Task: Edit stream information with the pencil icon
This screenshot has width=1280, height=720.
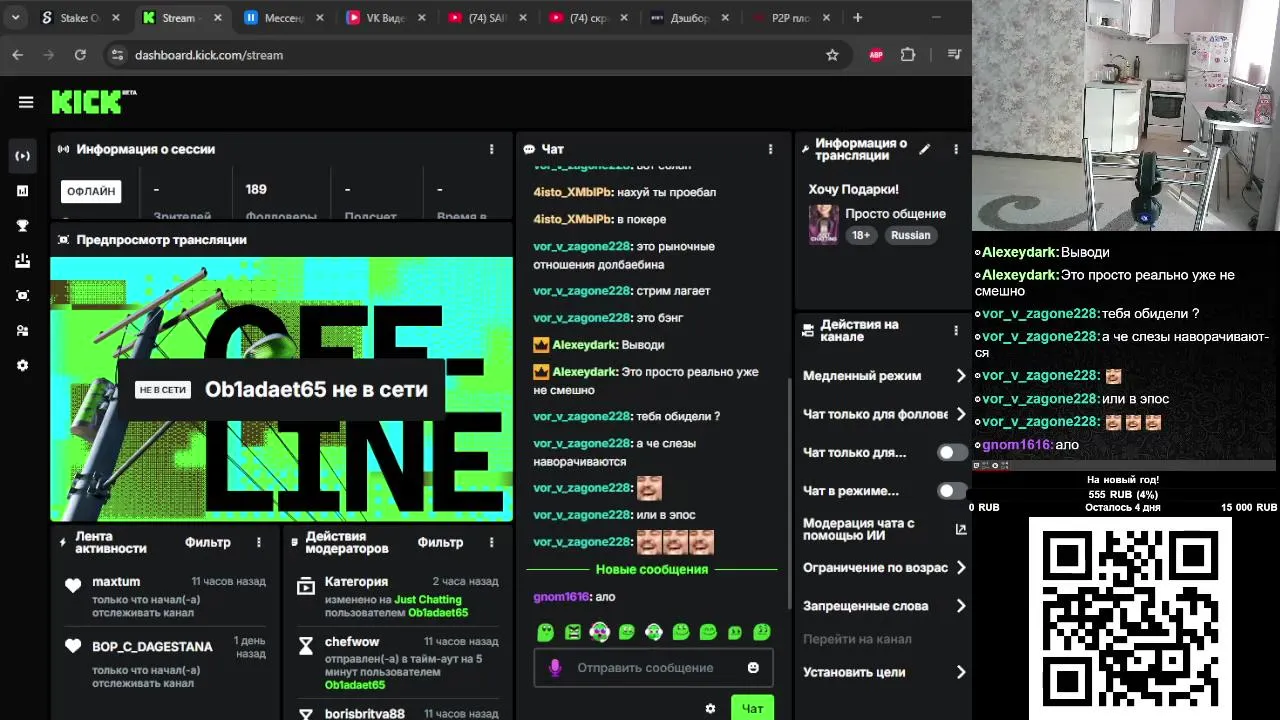Action: [925, 149]
